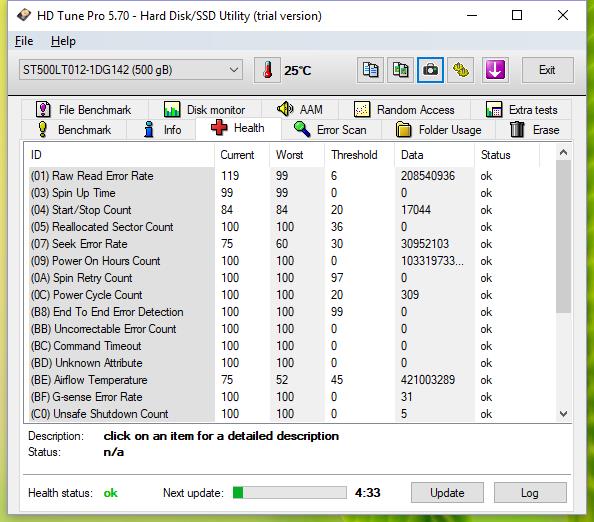Click the Current column header
594x522 pixels.
[242, 155]
